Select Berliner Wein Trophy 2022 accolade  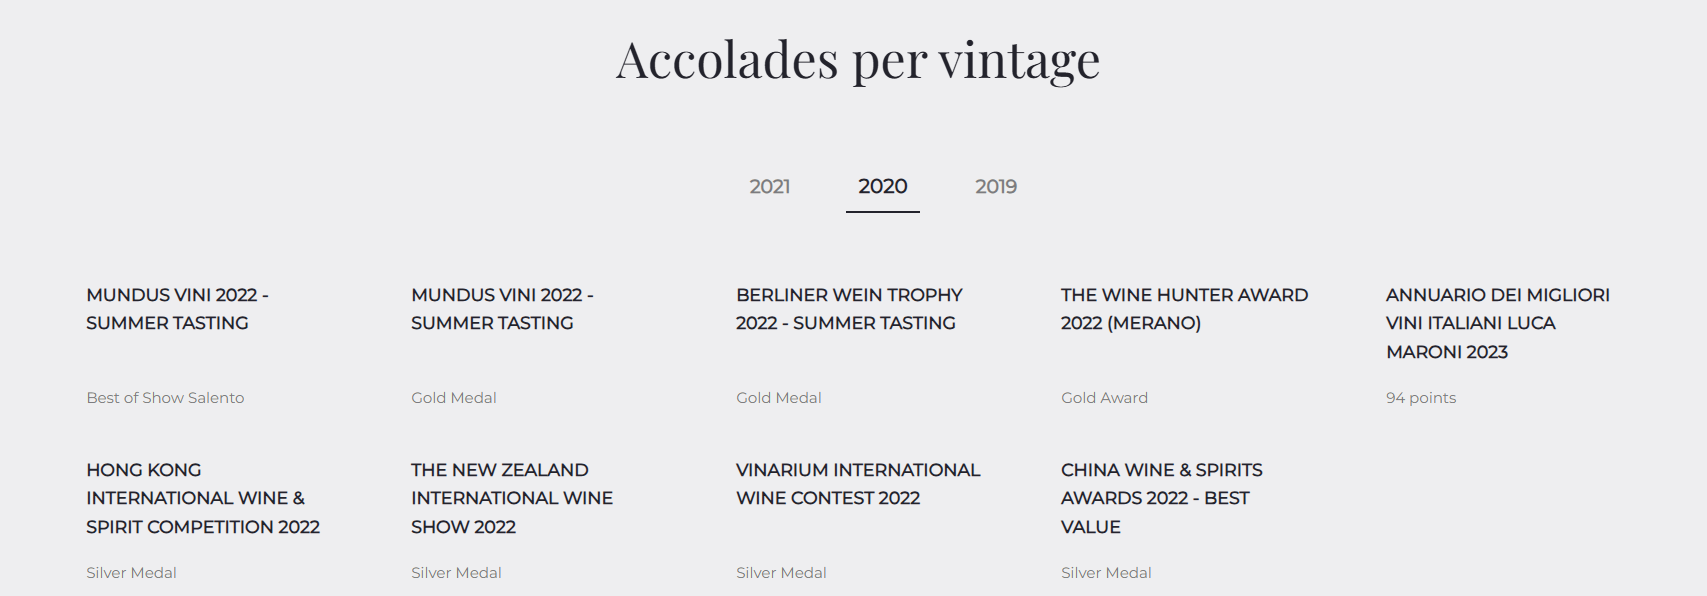(x=849, y=309)
